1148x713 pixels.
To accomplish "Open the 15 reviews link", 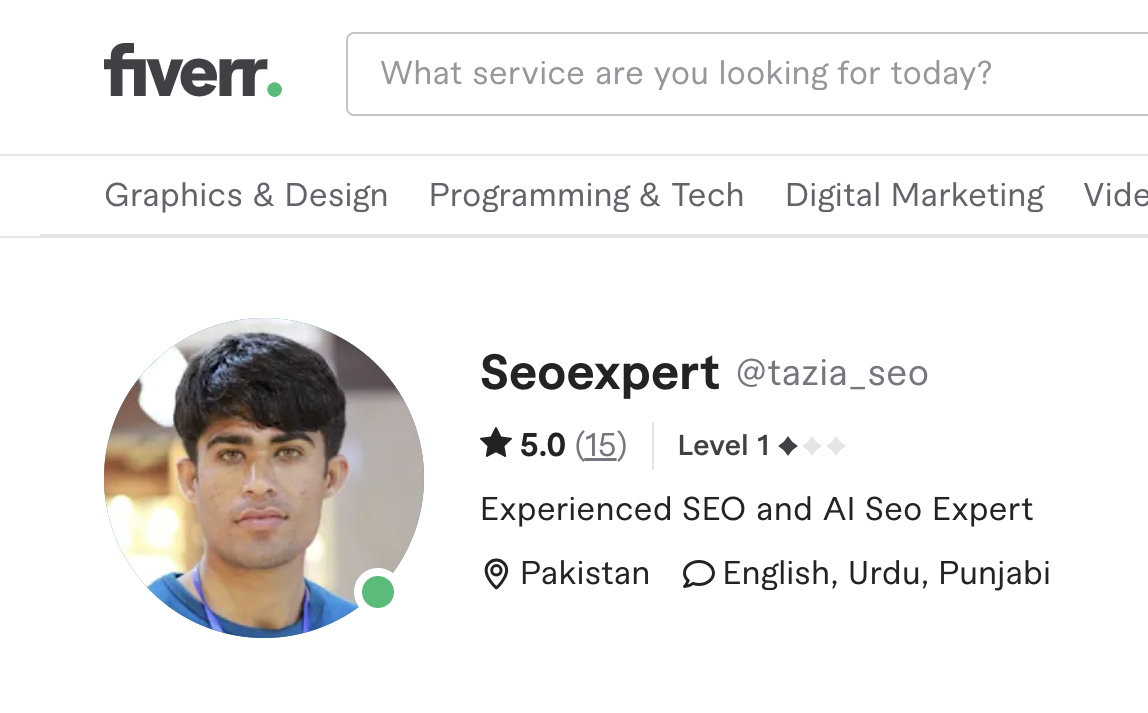I will point(600,445).
